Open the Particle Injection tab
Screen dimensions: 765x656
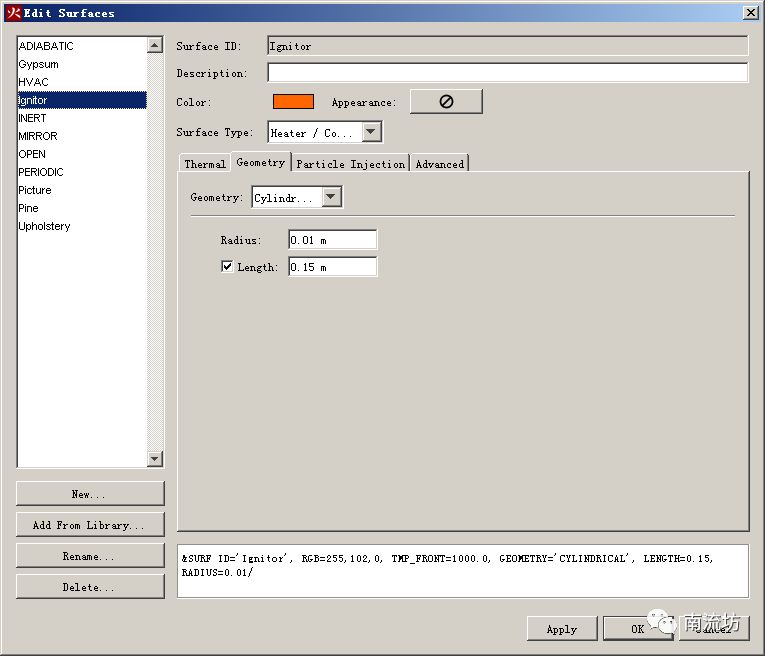350,163
